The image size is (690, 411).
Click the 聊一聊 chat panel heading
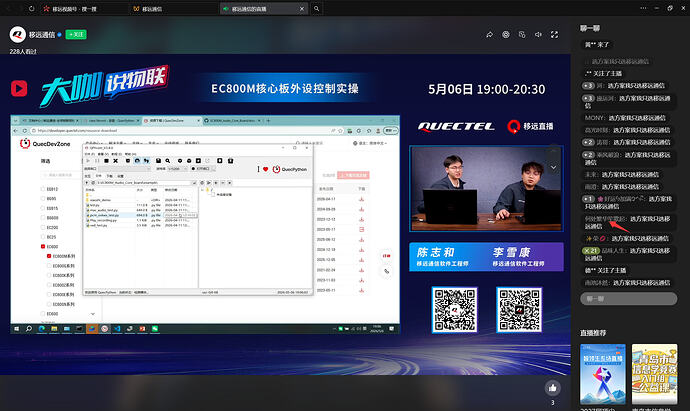click(x=590, y=28)
